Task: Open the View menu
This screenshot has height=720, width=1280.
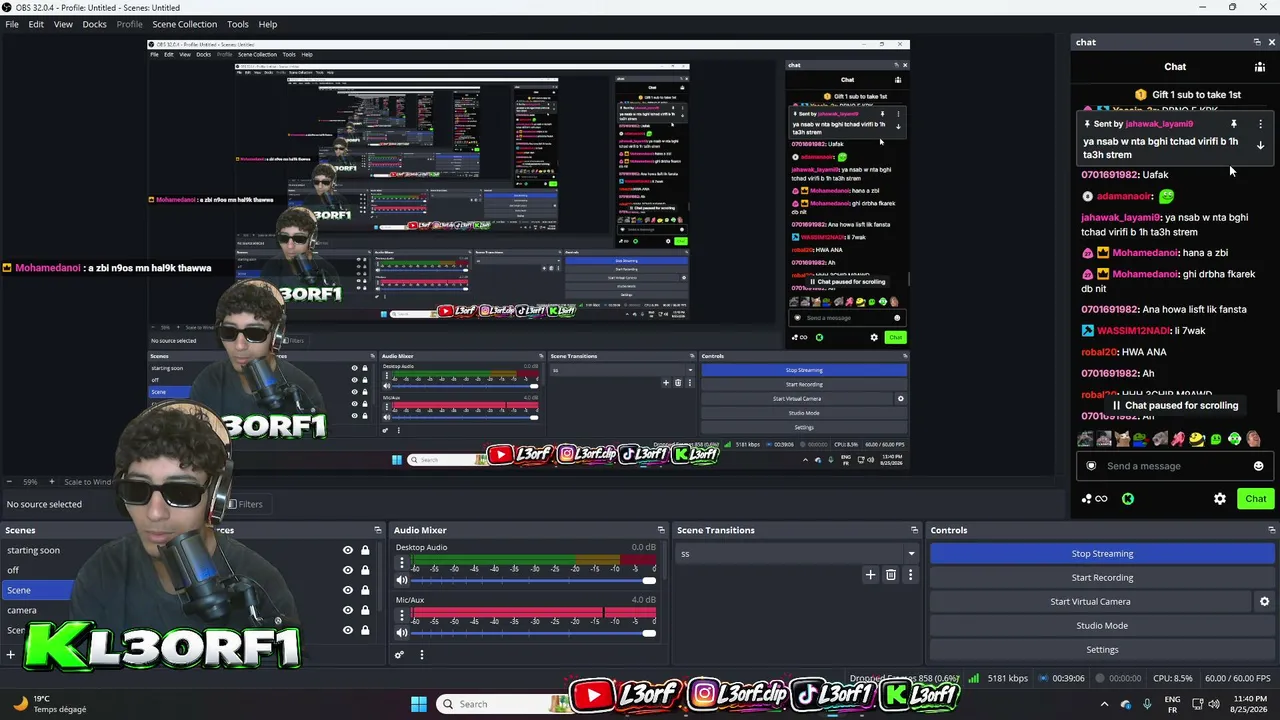Action: tap(63, 24)
